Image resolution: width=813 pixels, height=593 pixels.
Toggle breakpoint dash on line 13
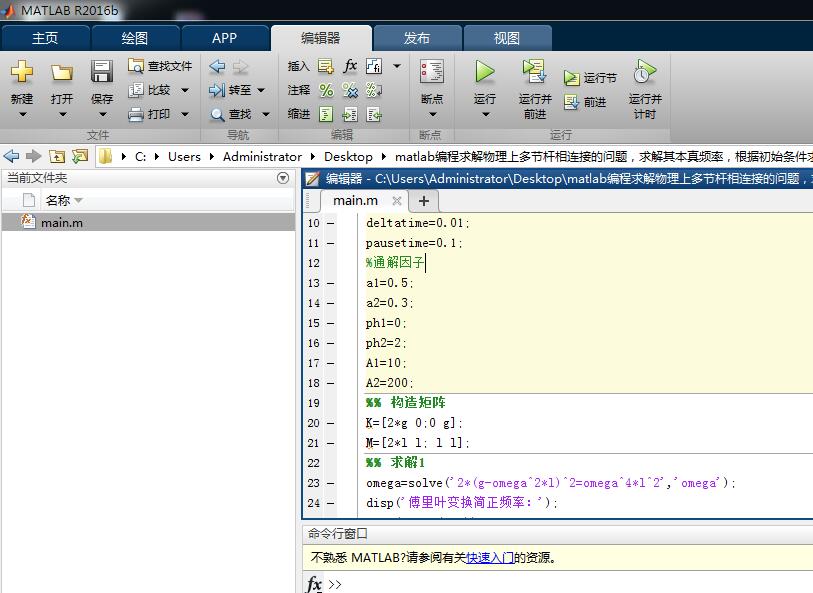(330, 284)
